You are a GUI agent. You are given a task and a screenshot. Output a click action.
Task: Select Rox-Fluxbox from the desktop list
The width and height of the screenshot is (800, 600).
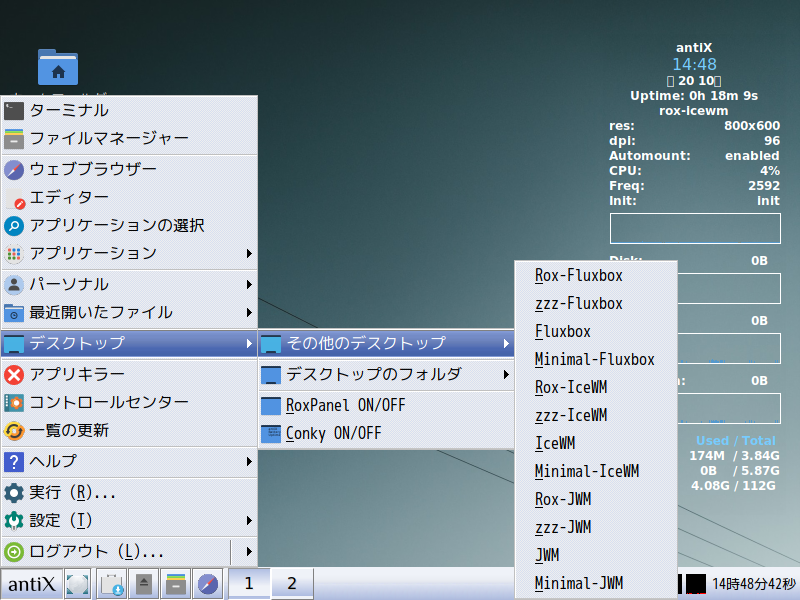[x=596, y=276]
